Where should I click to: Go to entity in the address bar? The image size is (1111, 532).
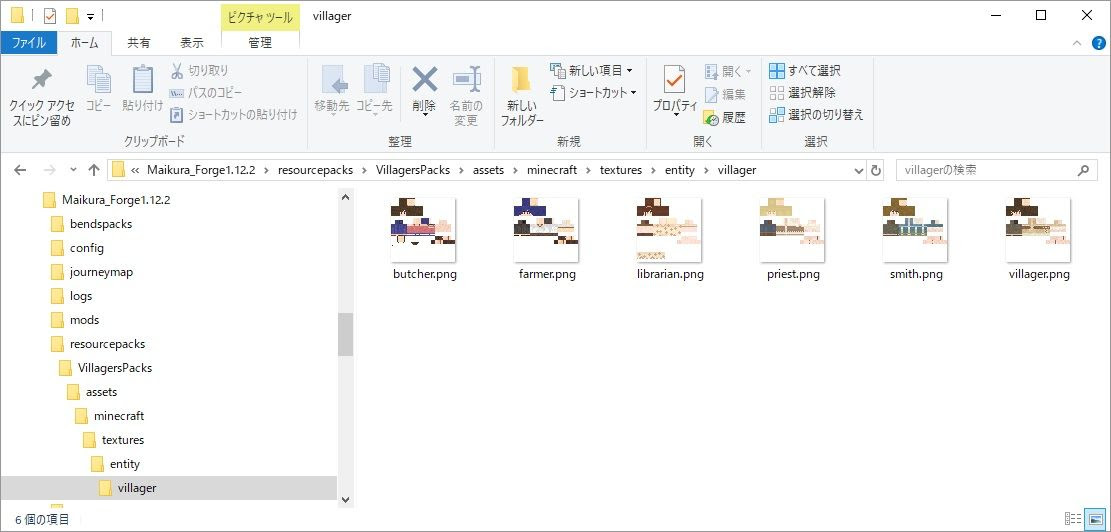point(679,170)
